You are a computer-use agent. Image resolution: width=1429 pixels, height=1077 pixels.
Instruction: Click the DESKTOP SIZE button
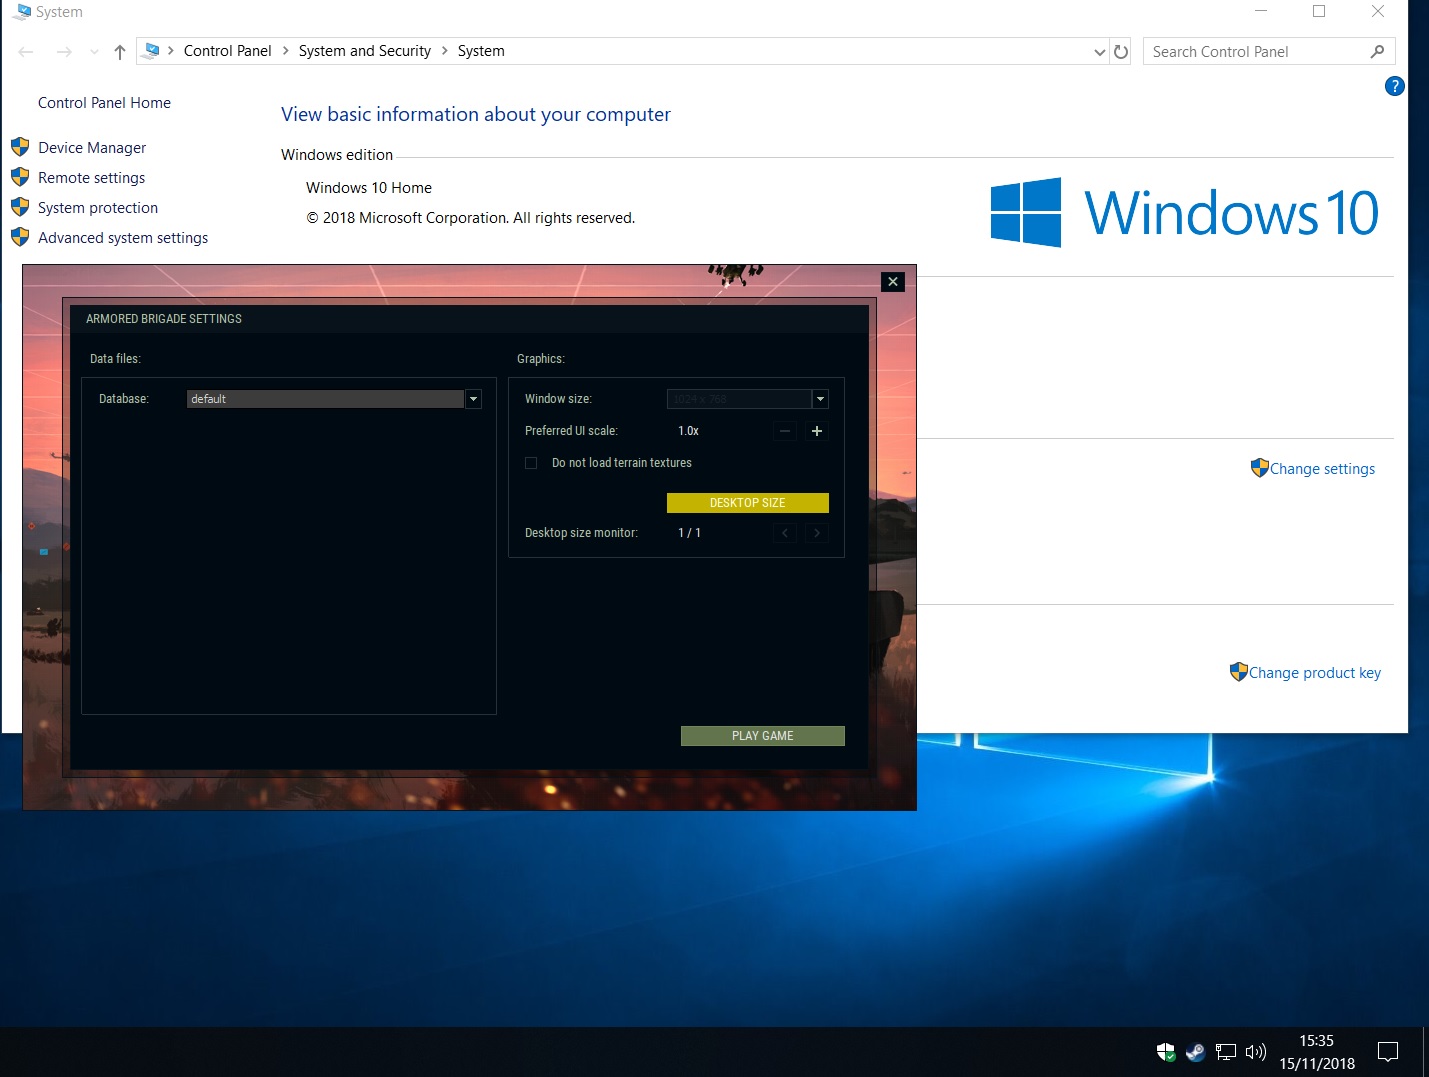pos(748,503)
